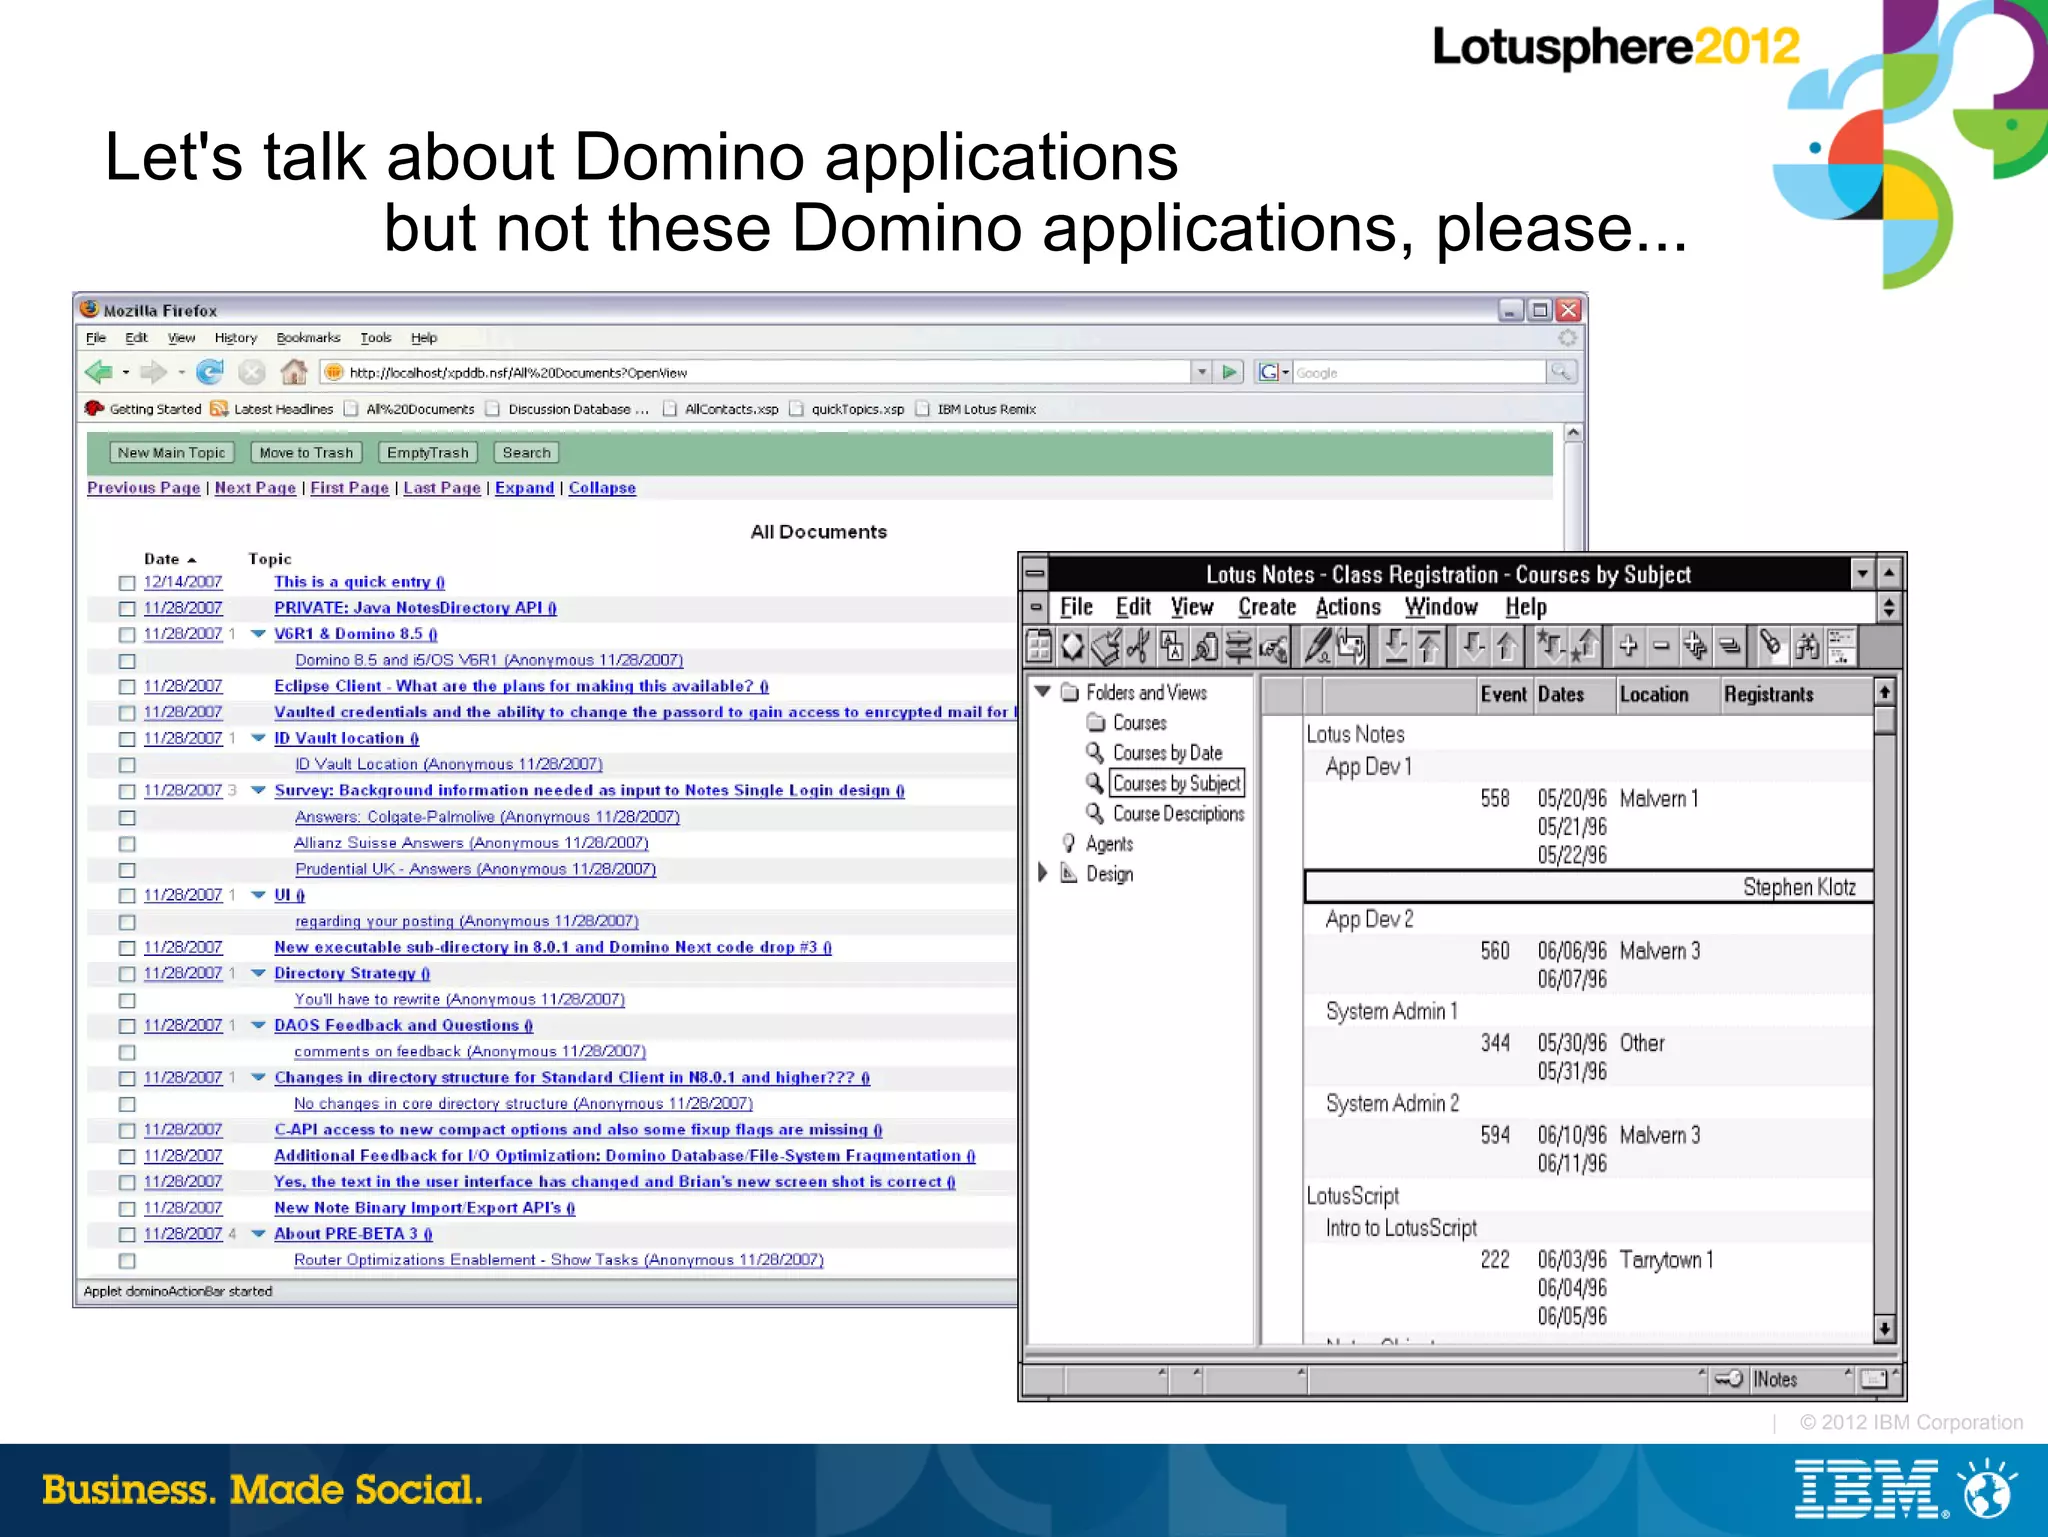
Task: Reload the page in Firefox
Action: point(210,373)
